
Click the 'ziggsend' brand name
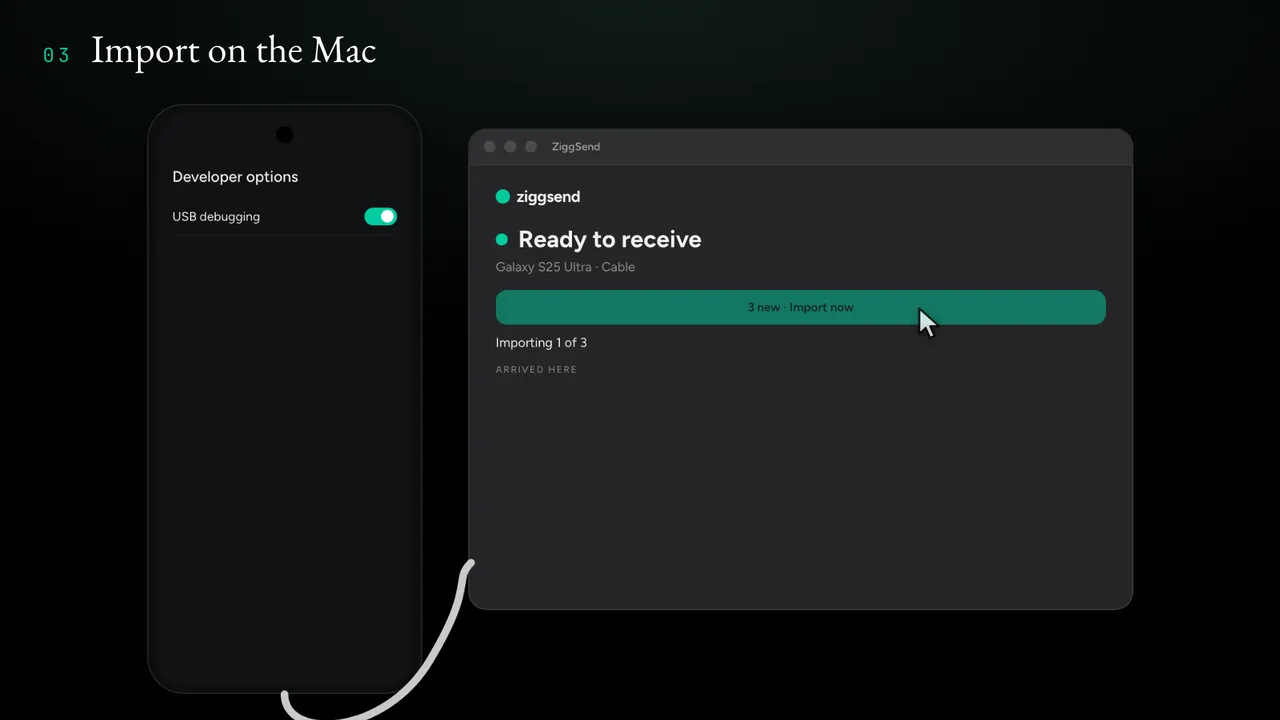point(548,197)
